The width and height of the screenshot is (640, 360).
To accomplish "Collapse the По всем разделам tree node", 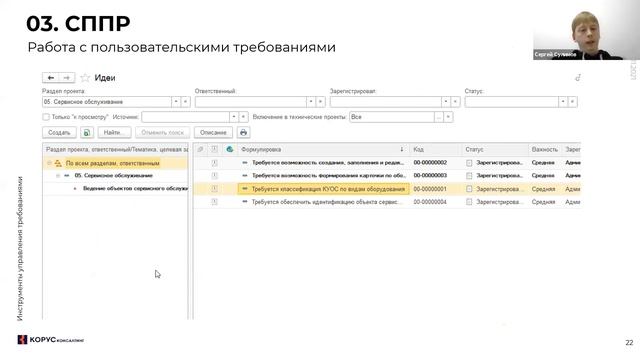I will point(49,163).
